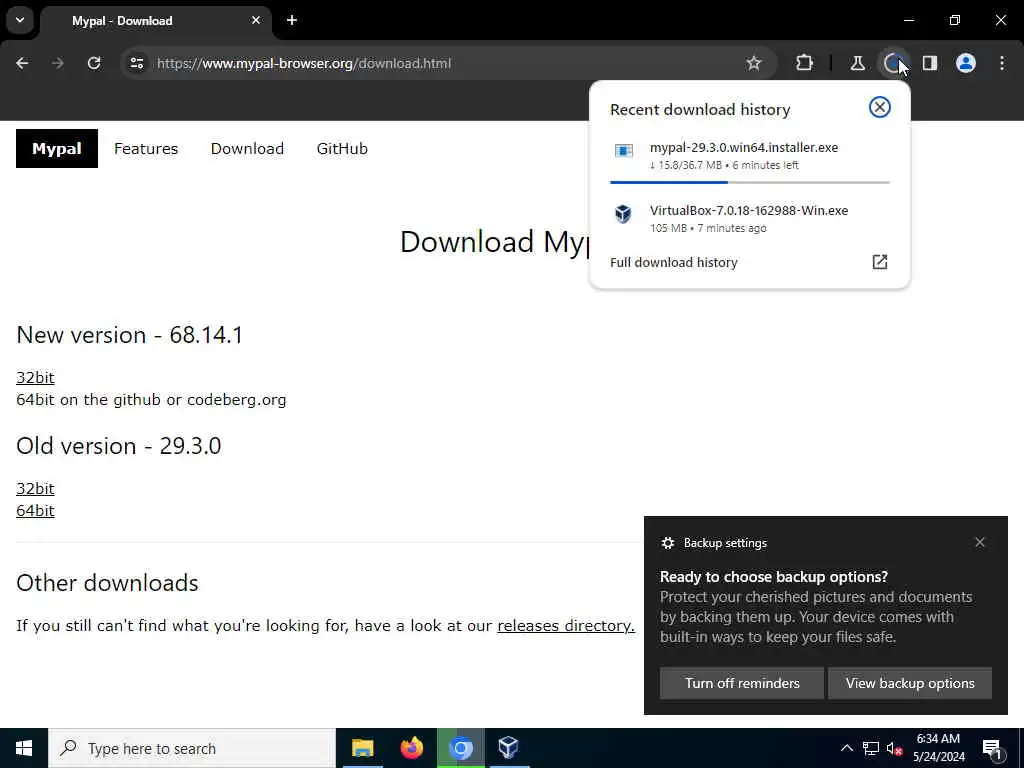
Task: Click the address bar URL
Action: click(x=304, y=63)
